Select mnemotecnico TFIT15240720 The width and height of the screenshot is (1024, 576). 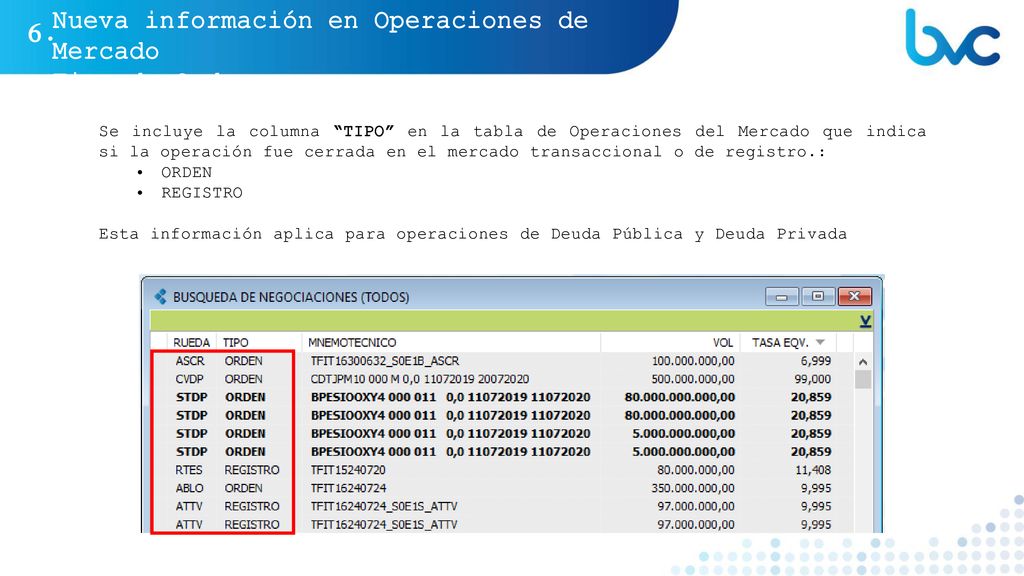click(x=348, y=470)
